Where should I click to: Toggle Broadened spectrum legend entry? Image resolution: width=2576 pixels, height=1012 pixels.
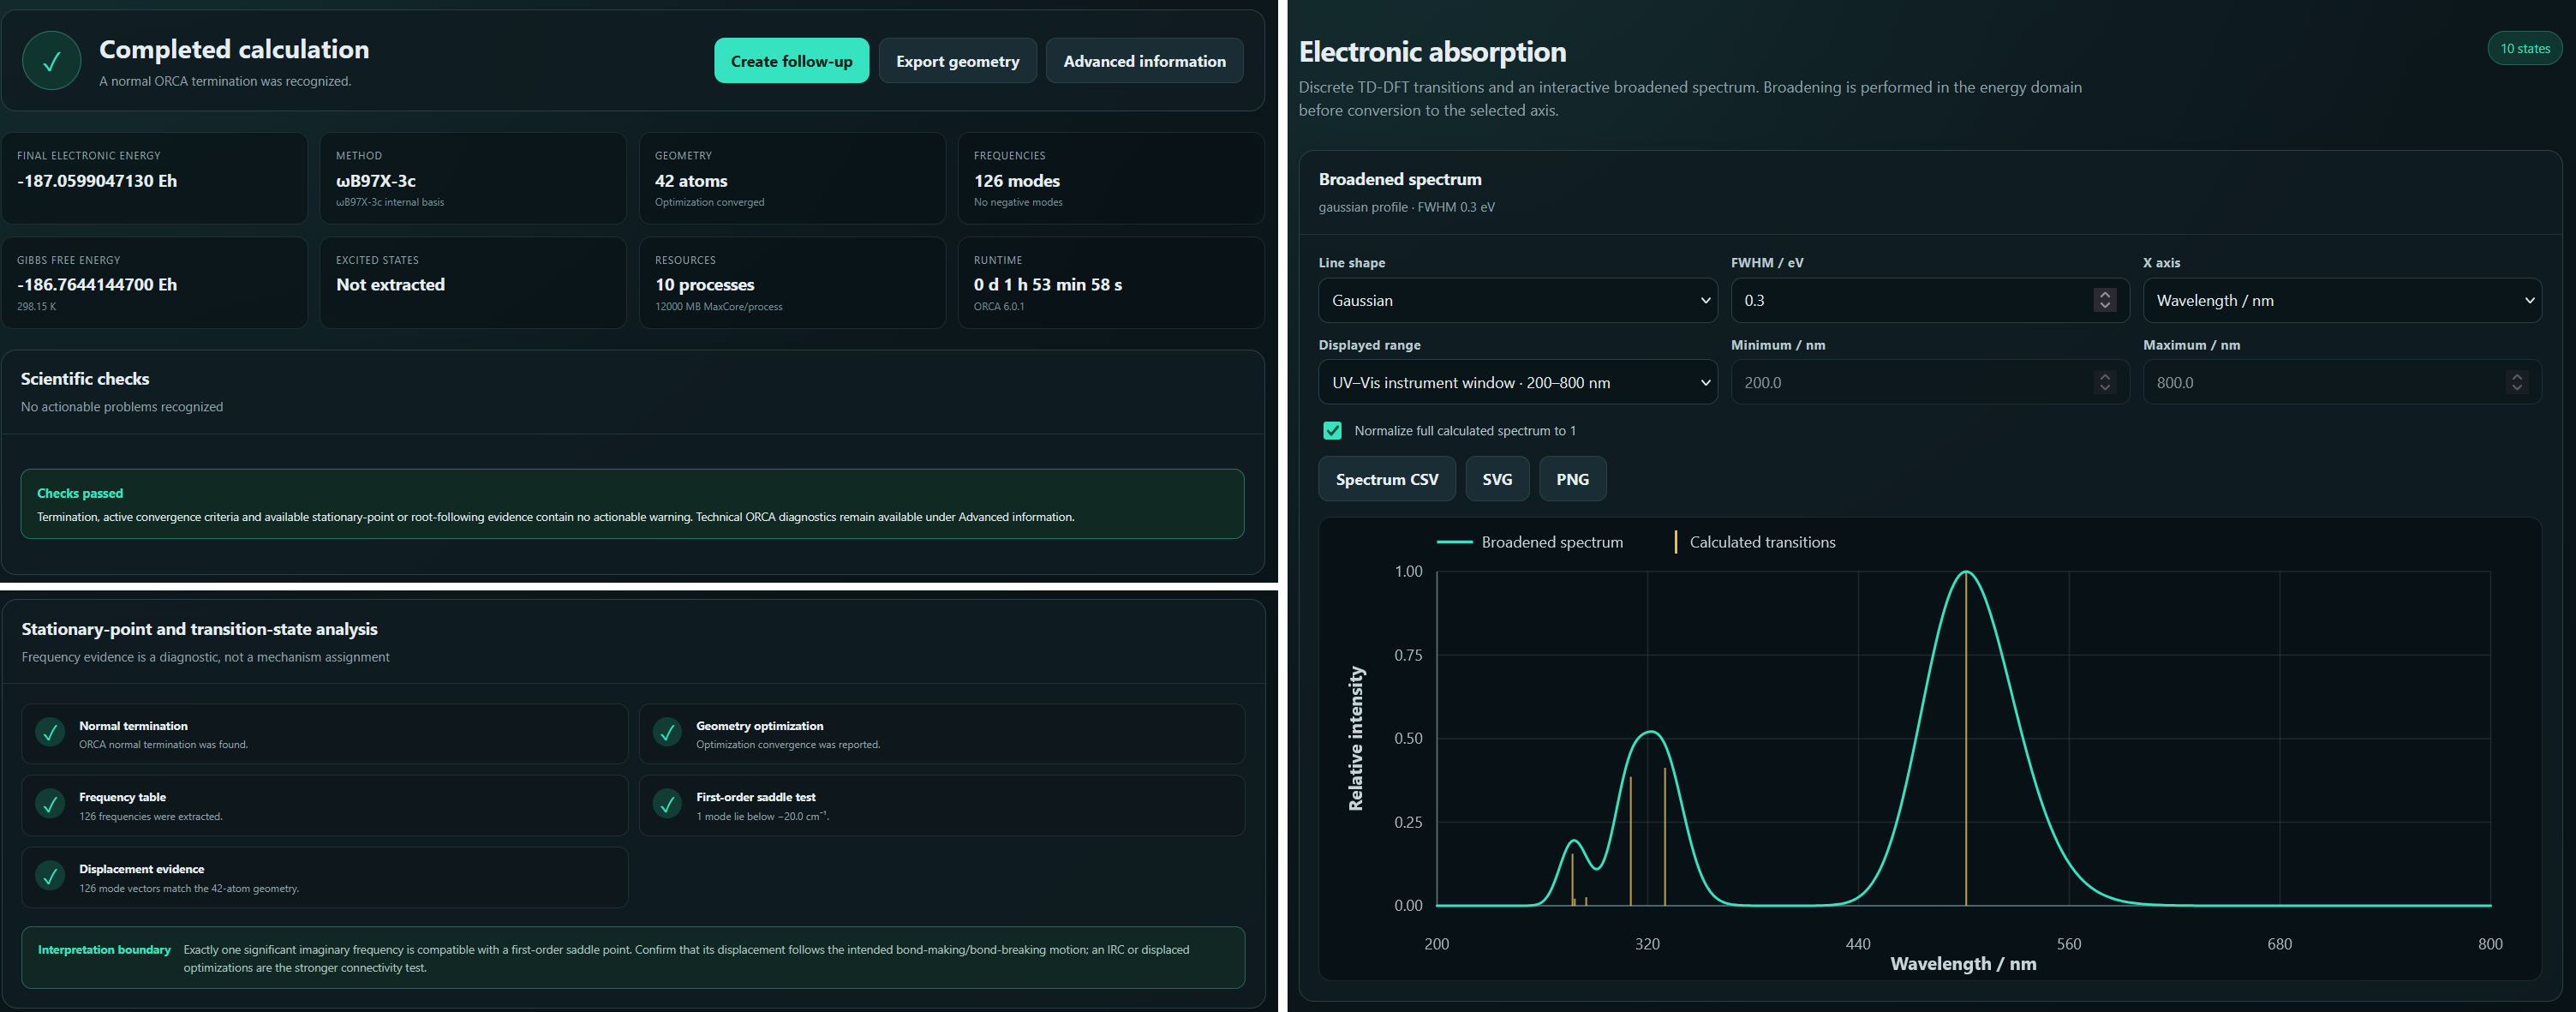click(1530, 542)
